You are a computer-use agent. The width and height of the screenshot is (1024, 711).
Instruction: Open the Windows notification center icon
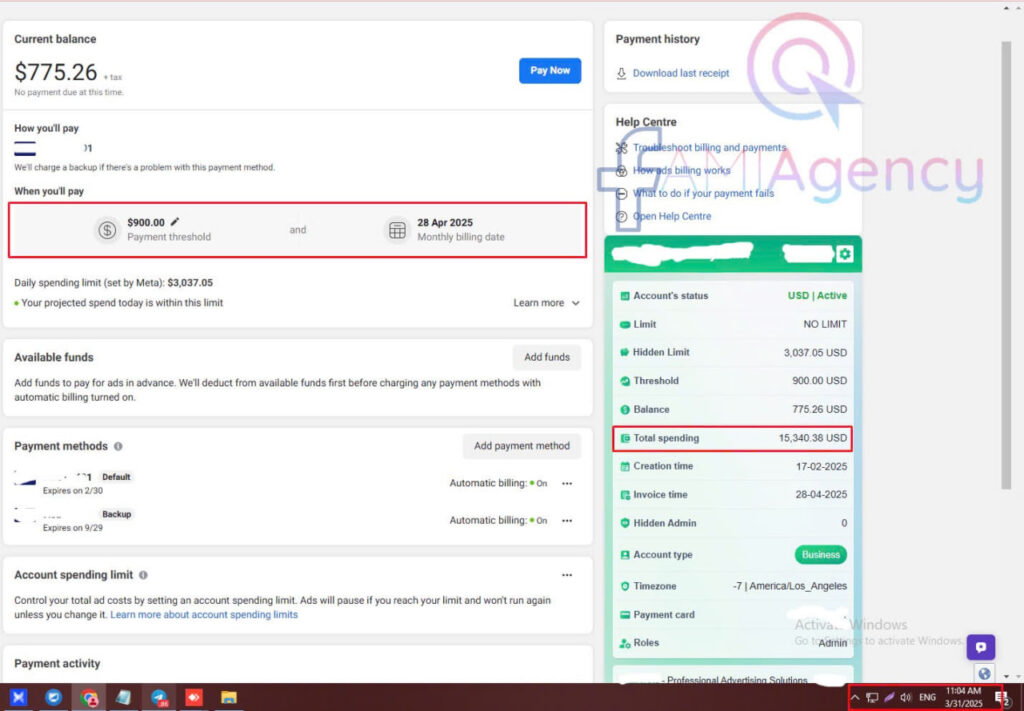point(1001,699)
